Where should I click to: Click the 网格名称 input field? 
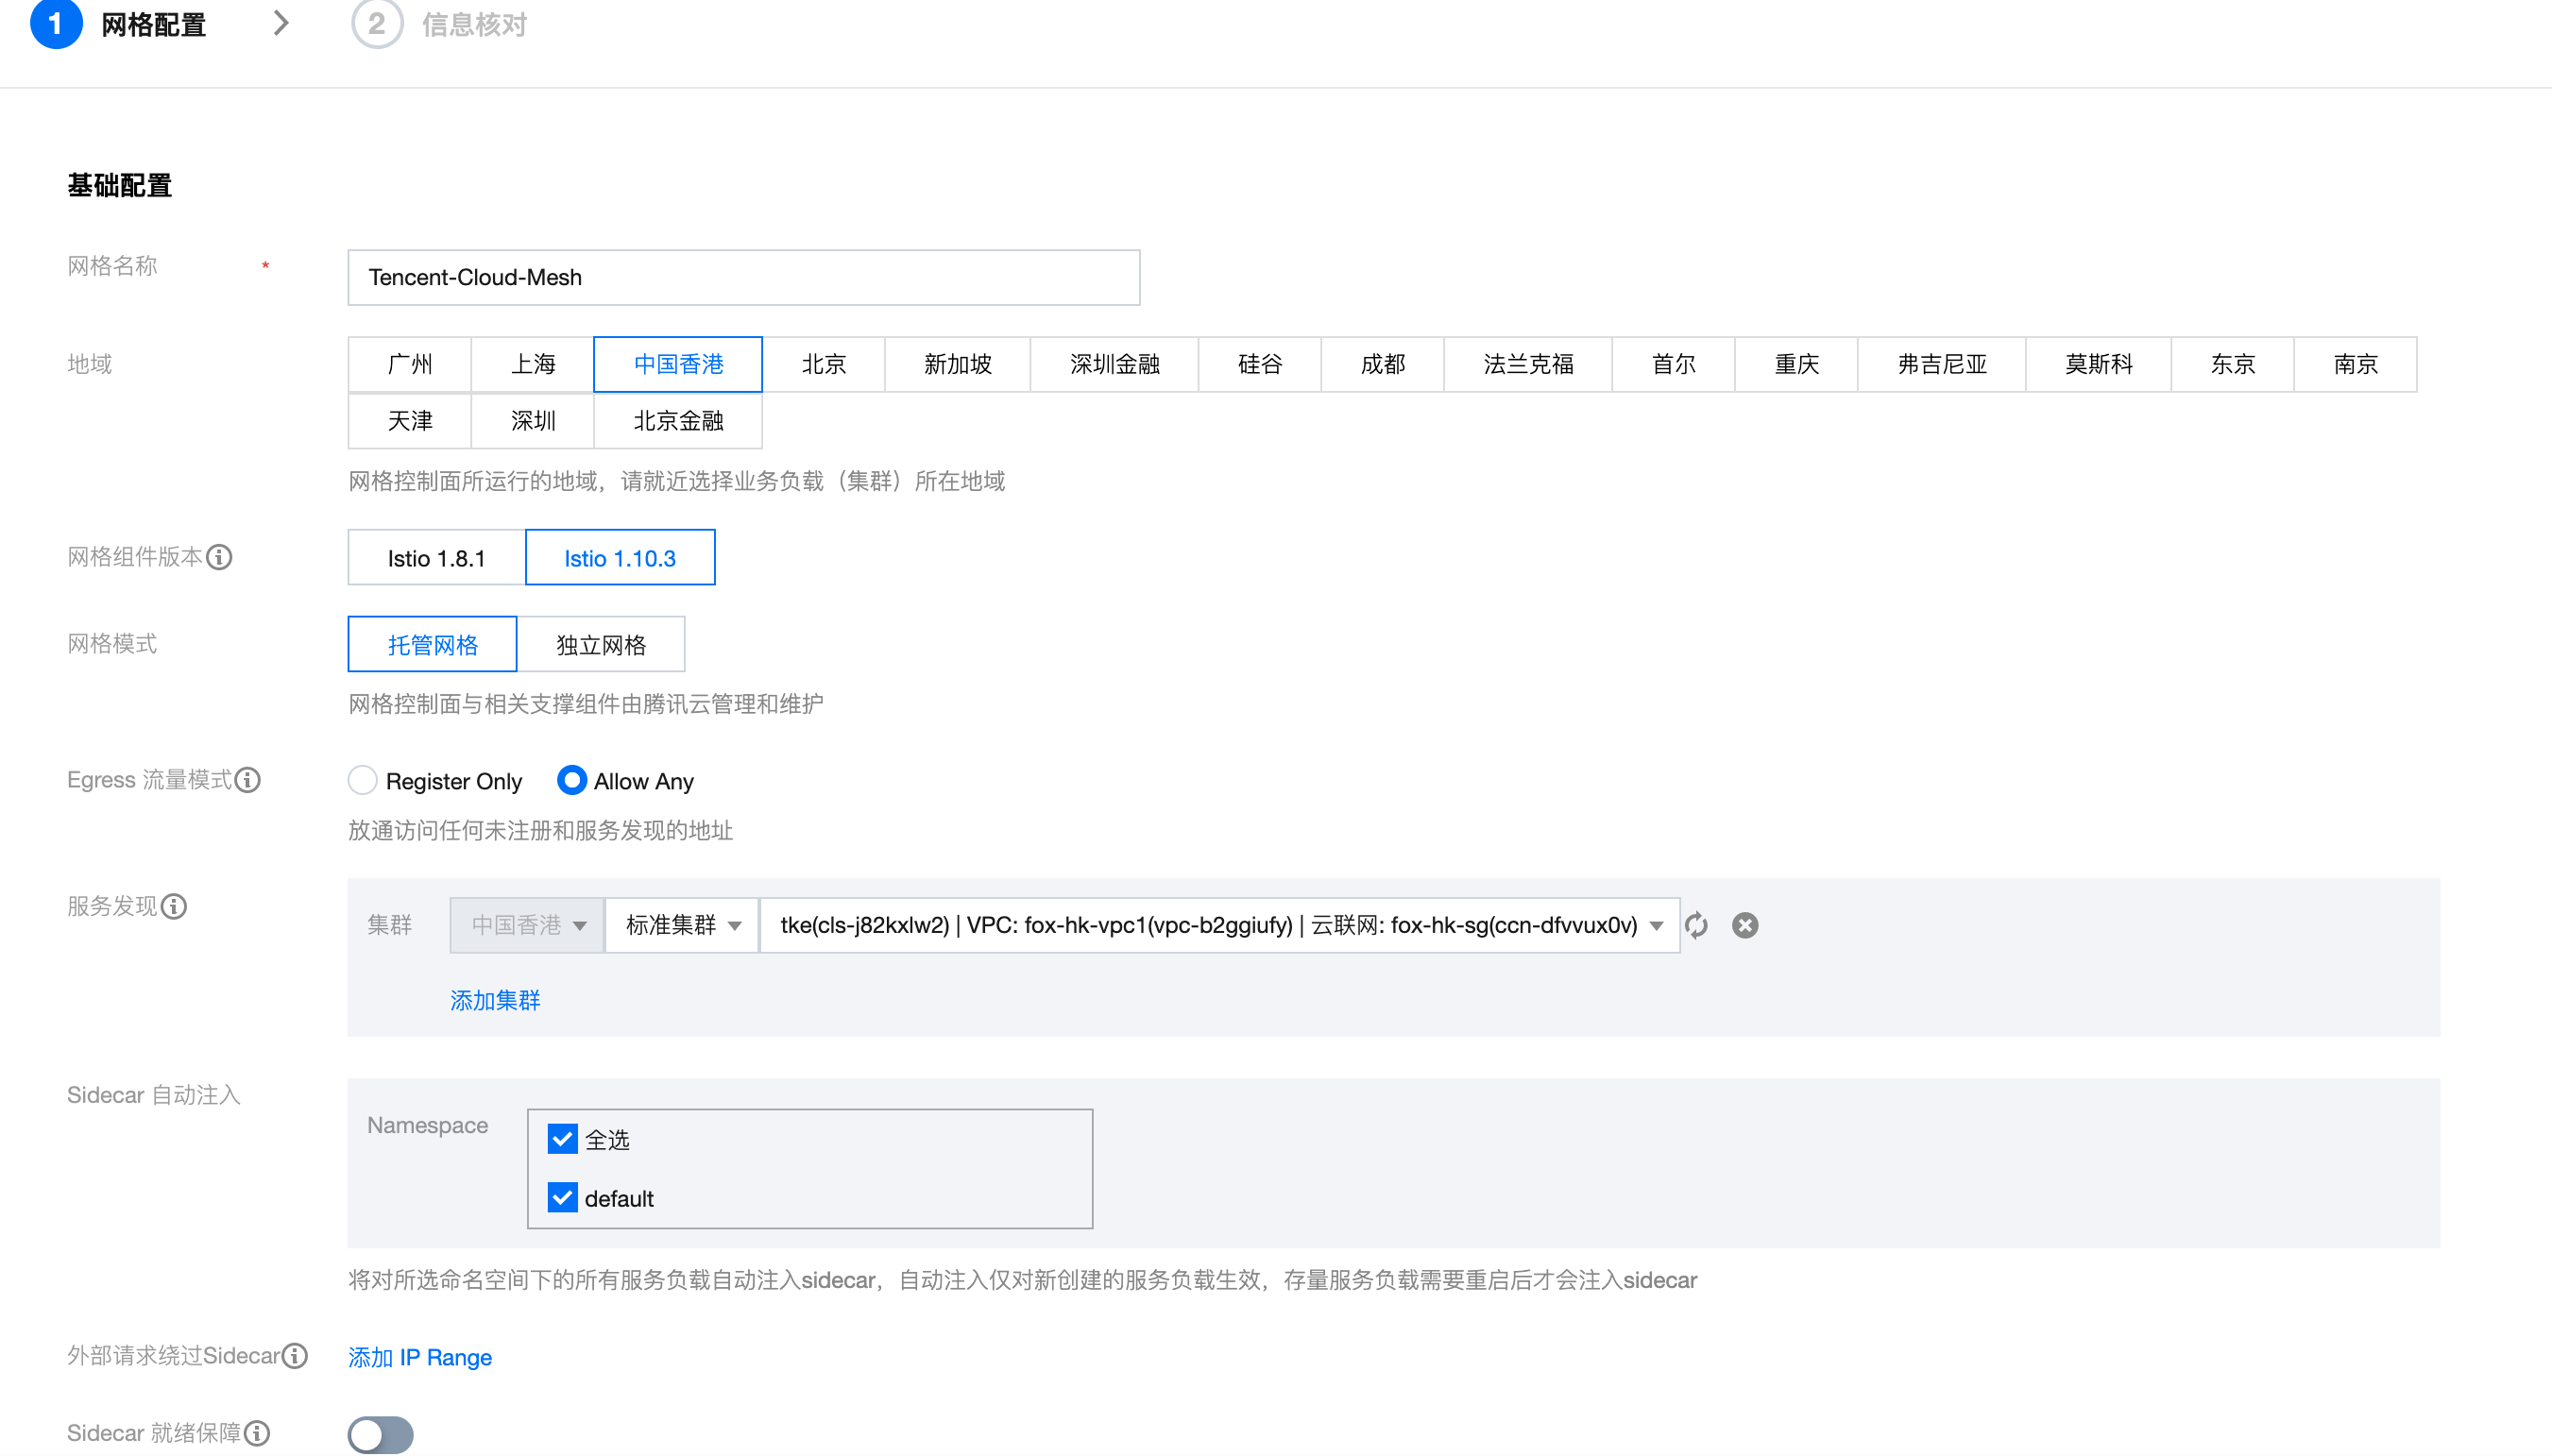click(744, 277)
